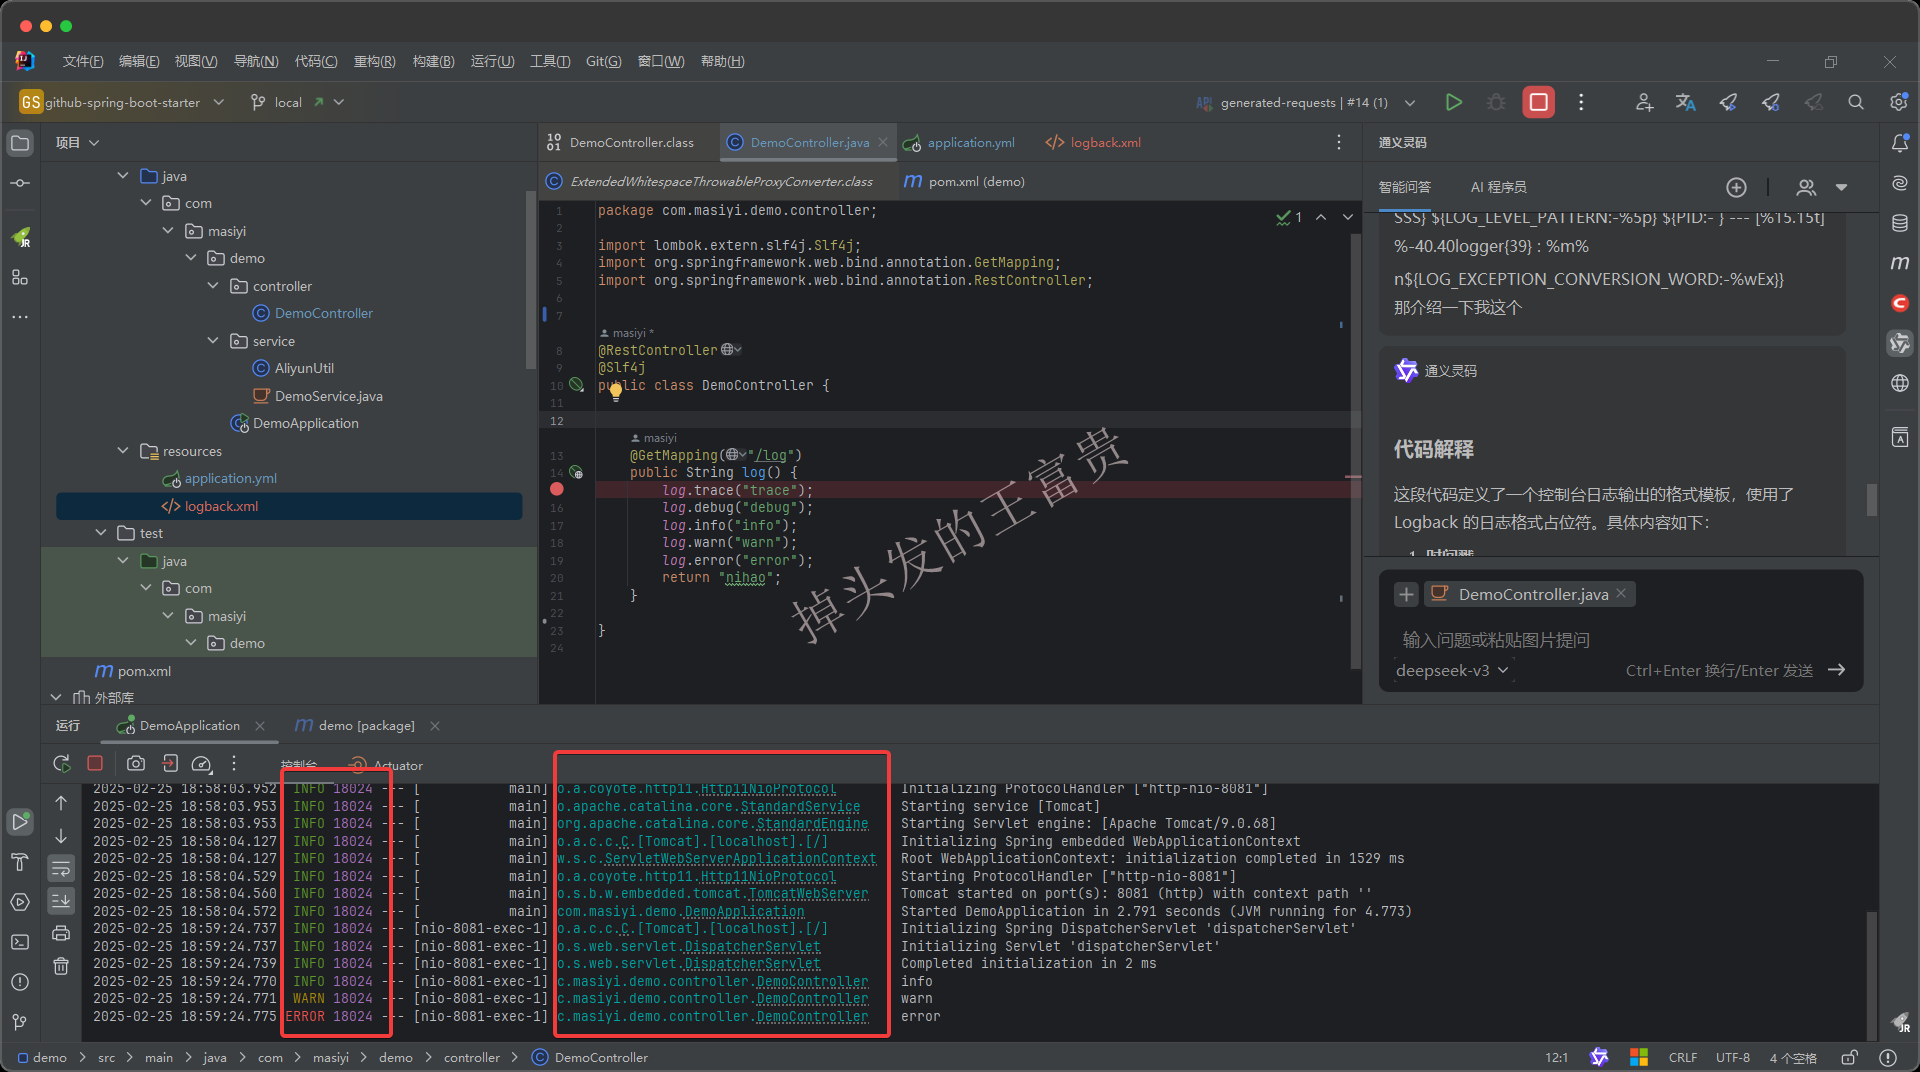The image size is (1920, 1072).
Task: Collapse the resources folder node
Action: tap(123, 451)
